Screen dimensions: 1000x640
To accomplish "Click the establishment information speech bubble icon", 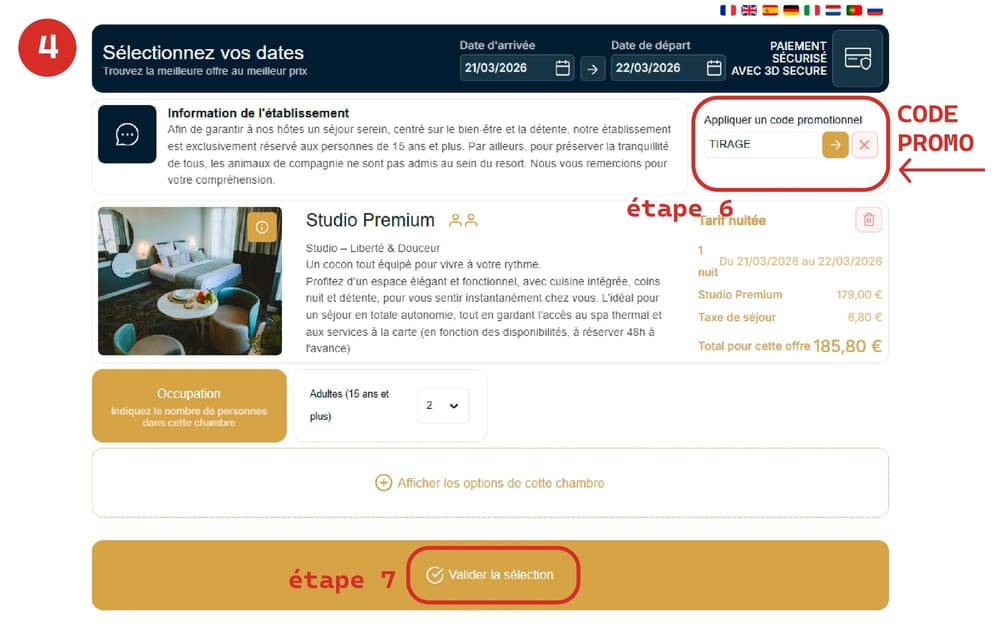I will [x=127, y=134].
